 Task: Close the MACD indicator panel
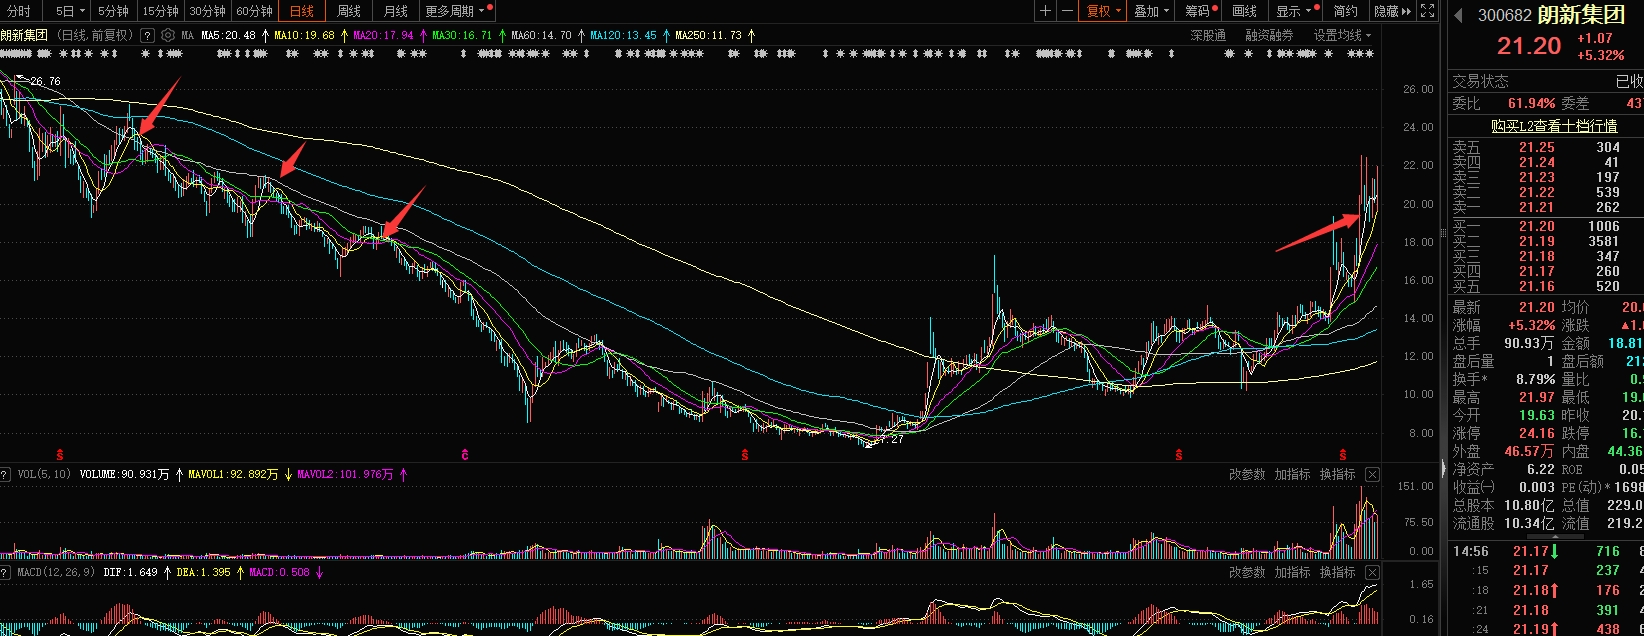(1372, 572)
